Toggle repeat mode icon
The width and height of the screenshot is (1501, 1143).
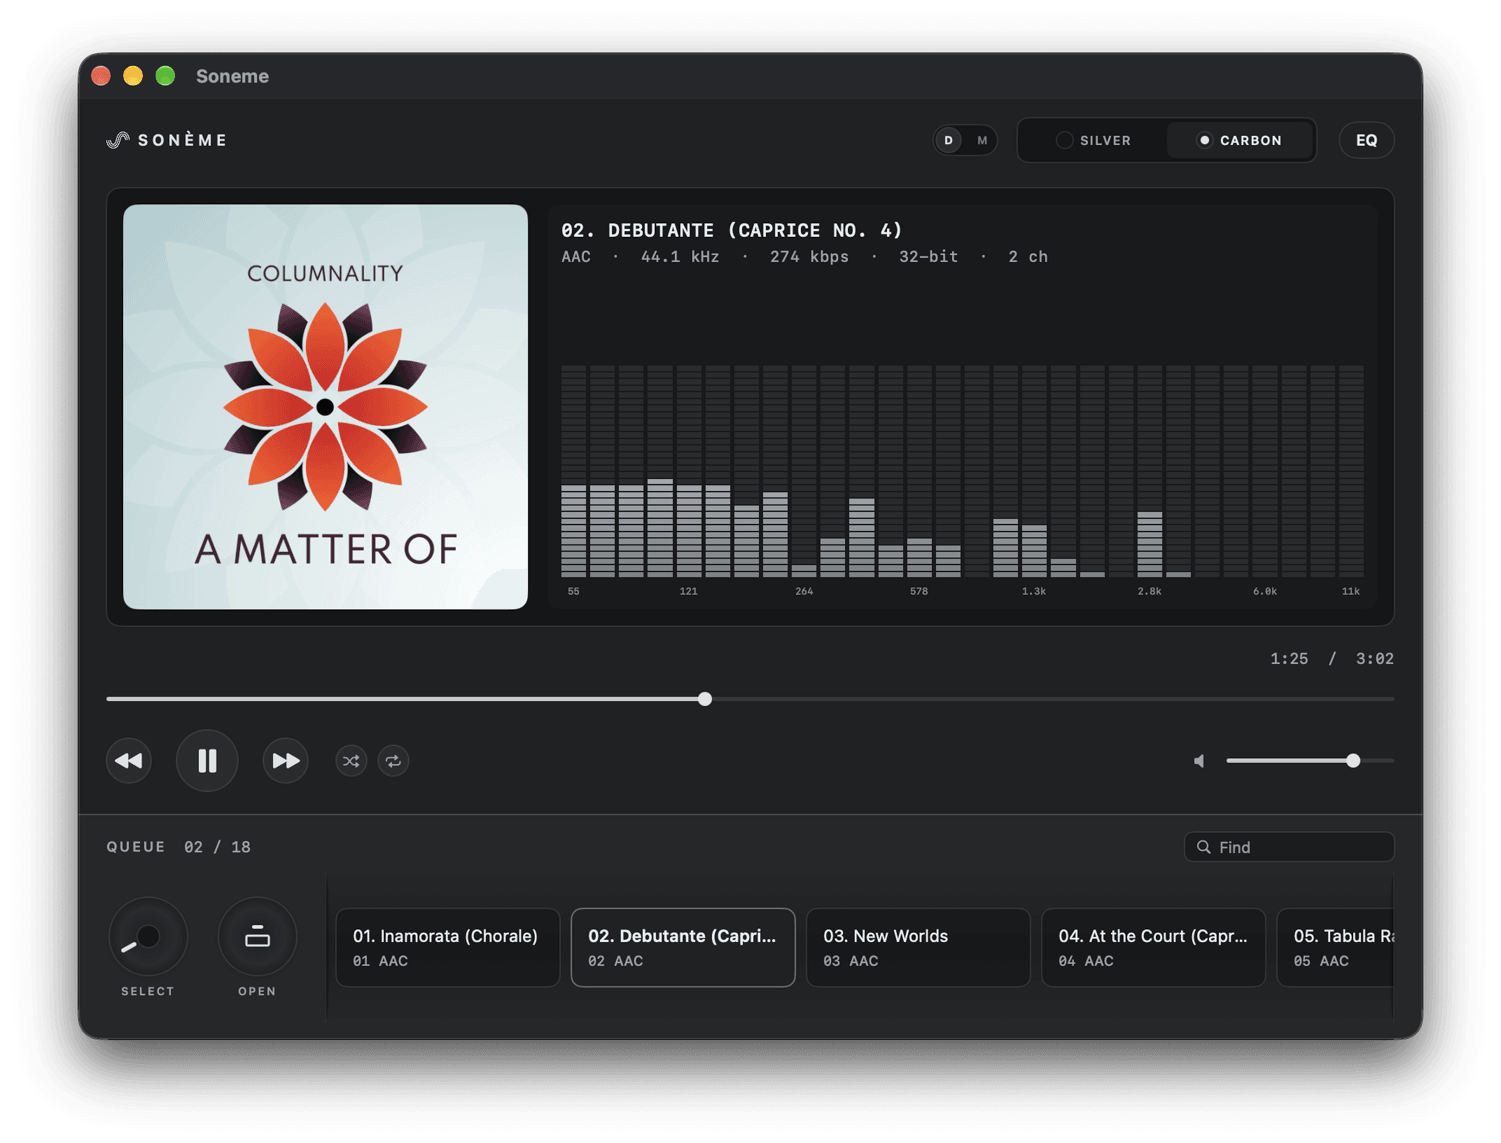coord(393,761)
